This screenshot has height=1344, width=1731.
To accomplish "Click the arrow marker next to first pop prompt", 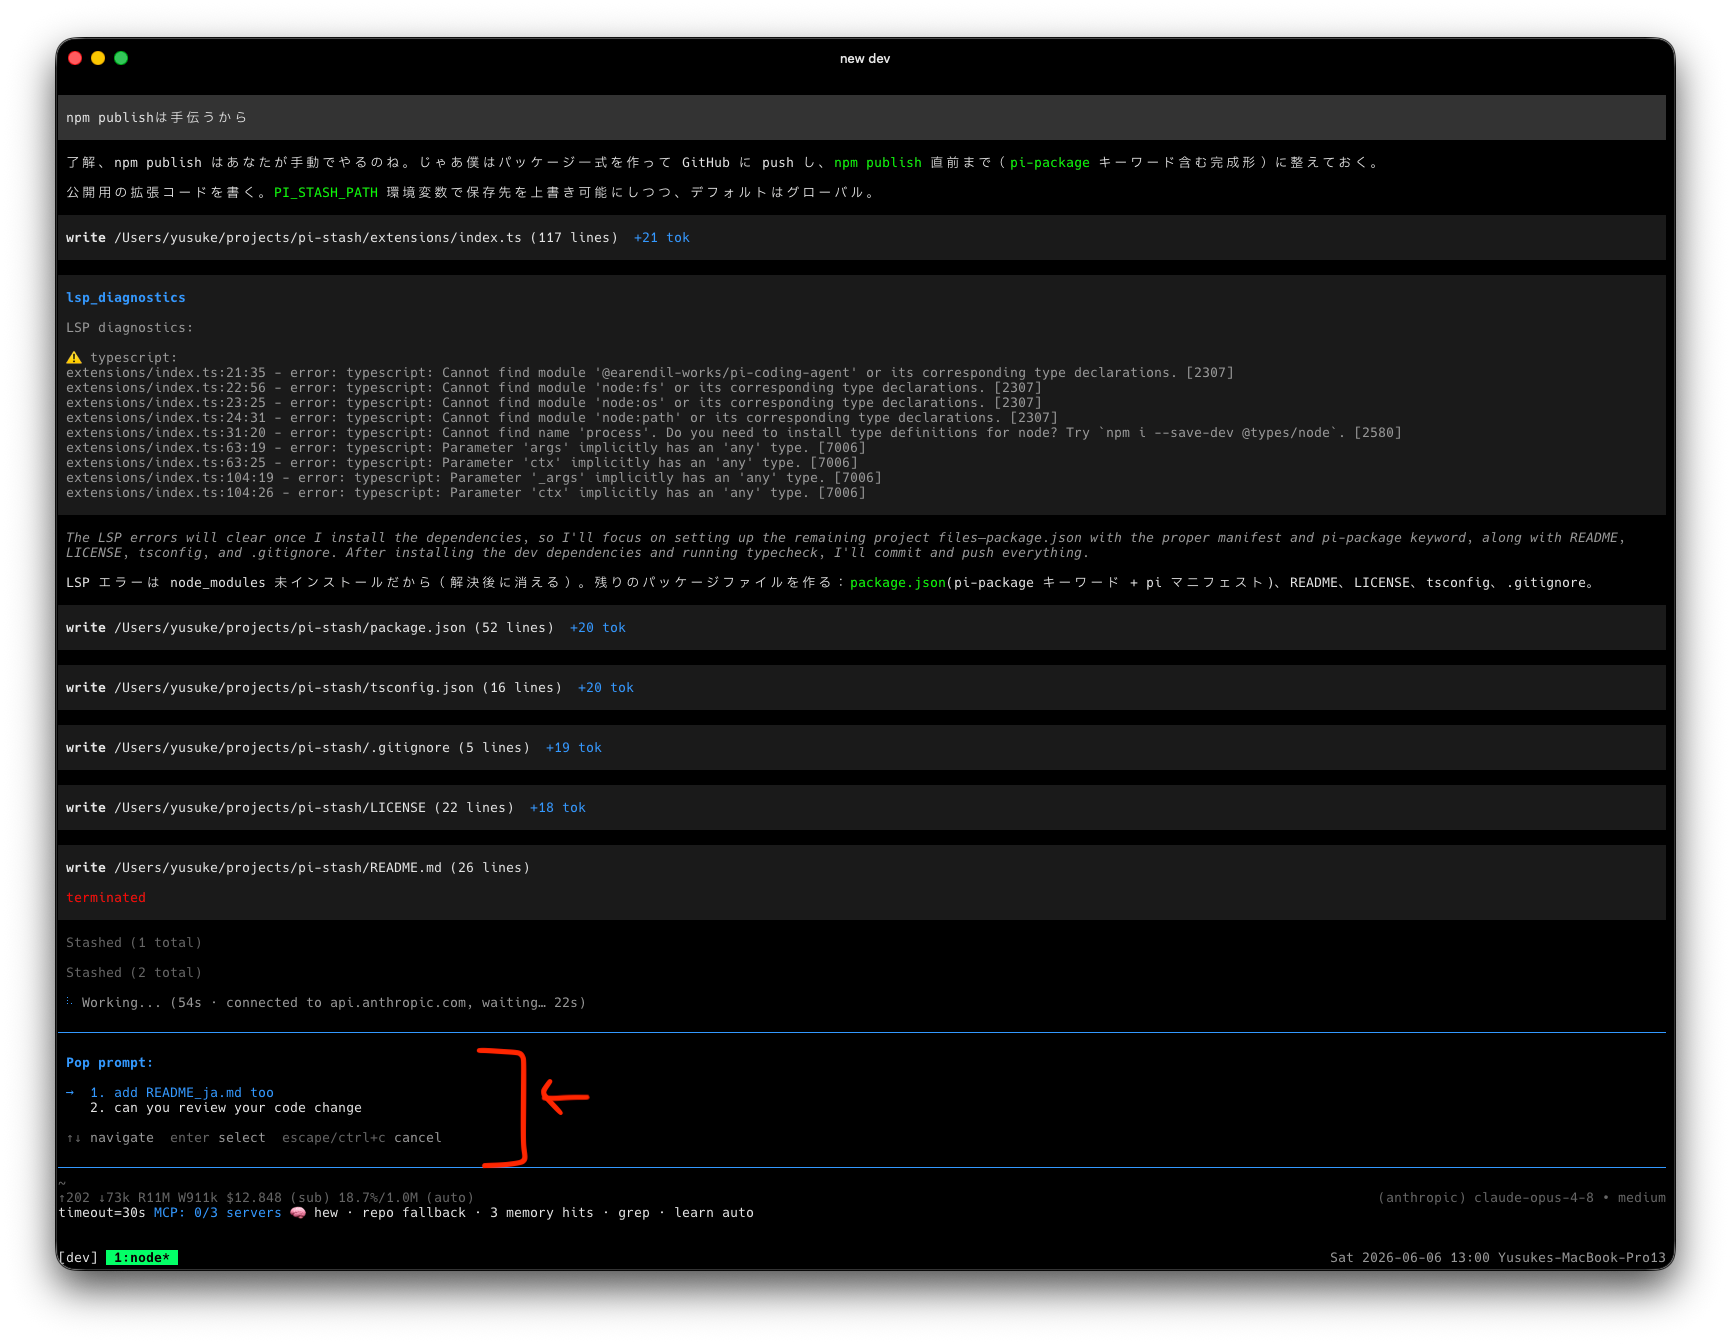I will point(70,1092).
